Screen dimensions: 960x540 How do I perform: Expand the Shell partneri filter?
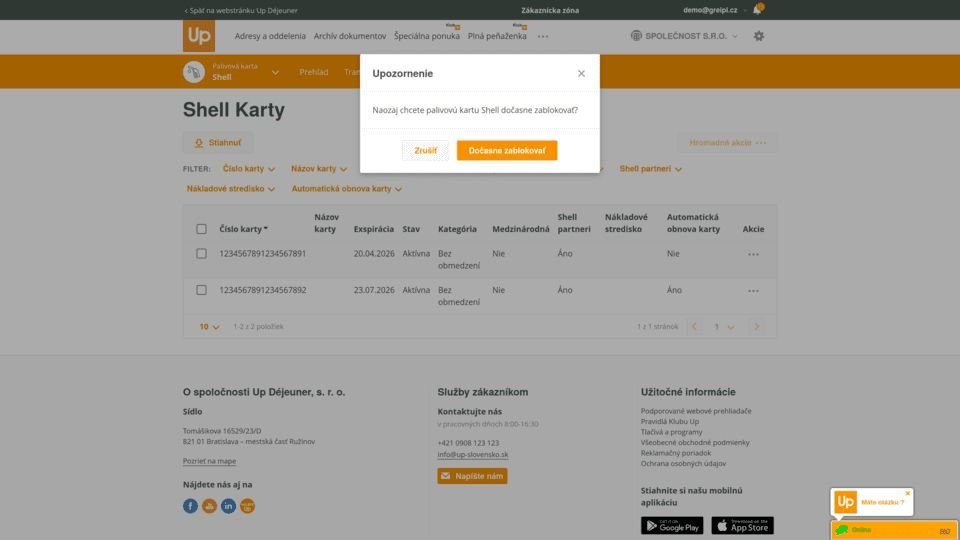click(x=650, y=169)
